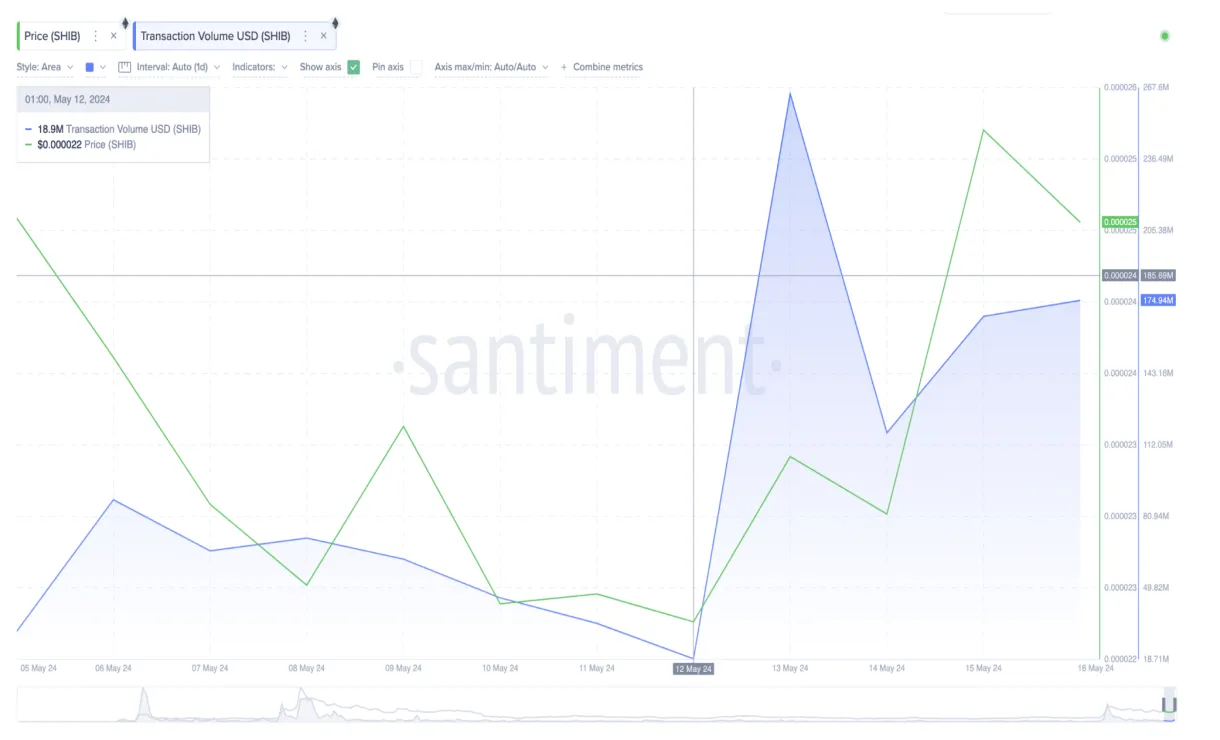Screen dimensions: 1220x740
Task: Close the Price (SHIB) metric tab
Action: 113,36
